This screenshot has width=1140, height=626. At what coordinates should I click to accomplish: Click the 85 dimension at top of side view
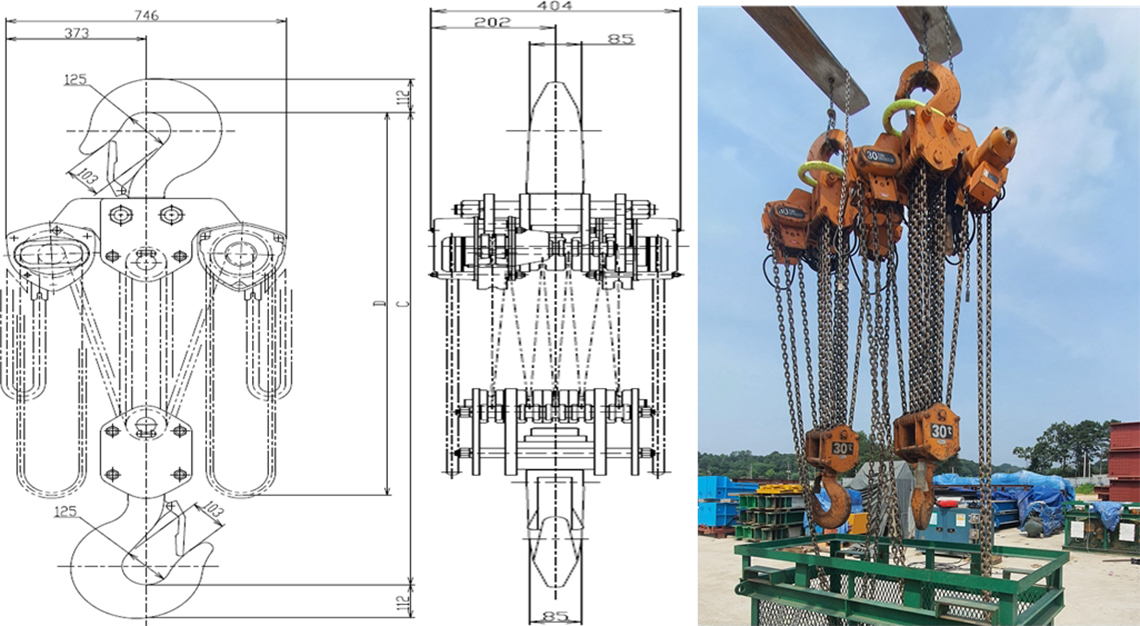620,39
